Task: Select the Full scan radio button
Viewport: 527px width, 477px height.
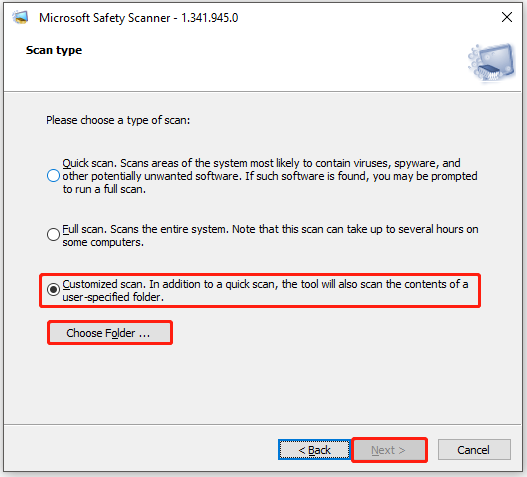Action: pos(53,234)
